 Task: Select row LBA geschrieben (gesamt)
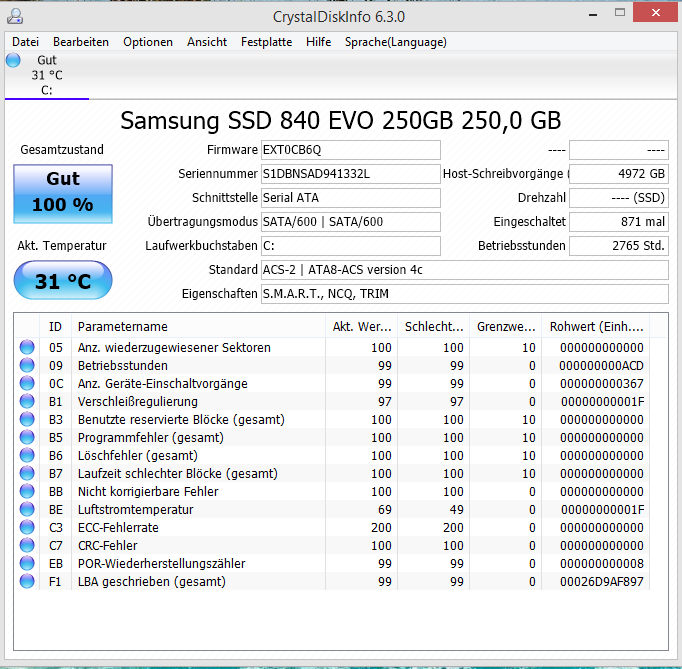(332, 581)
